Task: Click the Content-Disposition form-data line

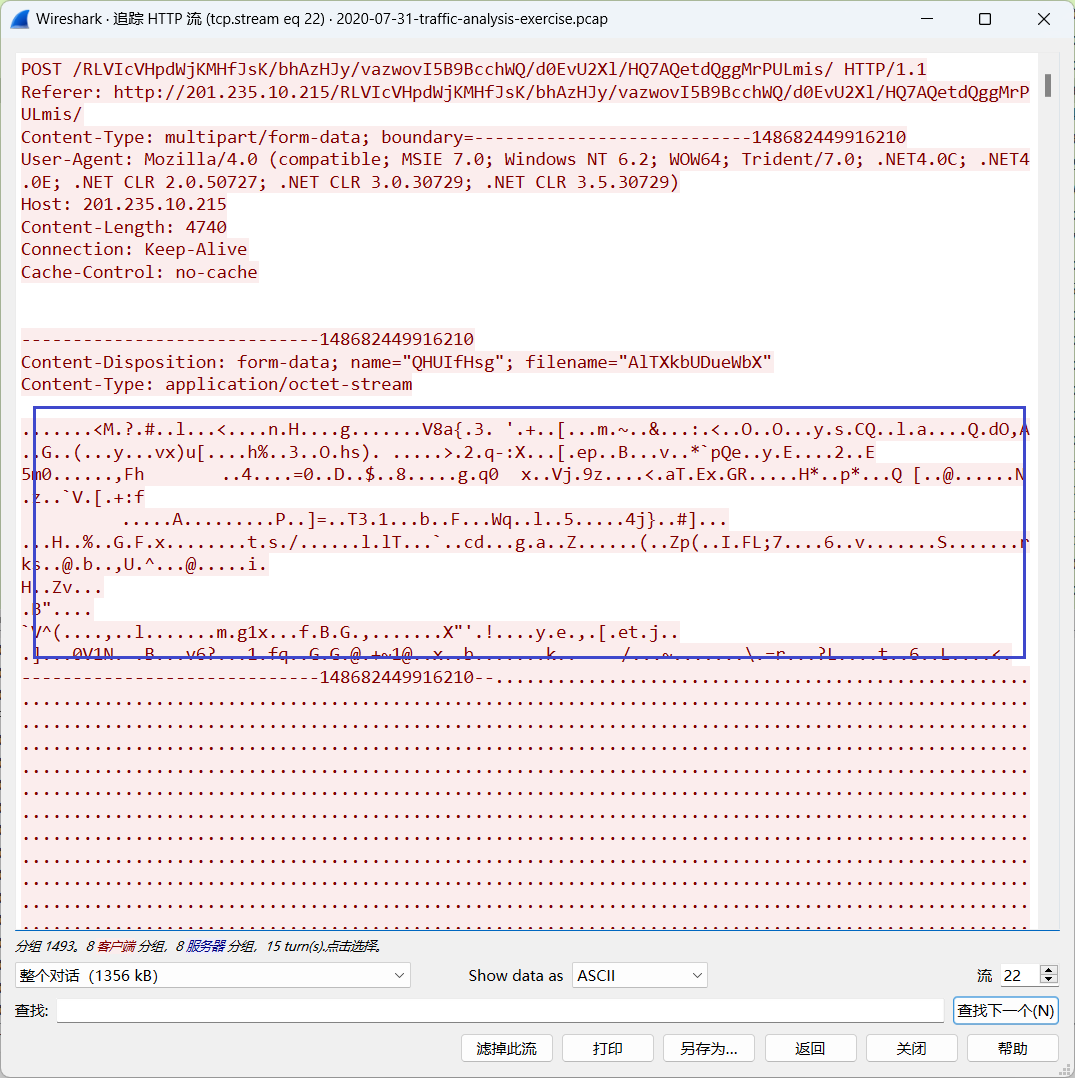Action: coord(396,362)
